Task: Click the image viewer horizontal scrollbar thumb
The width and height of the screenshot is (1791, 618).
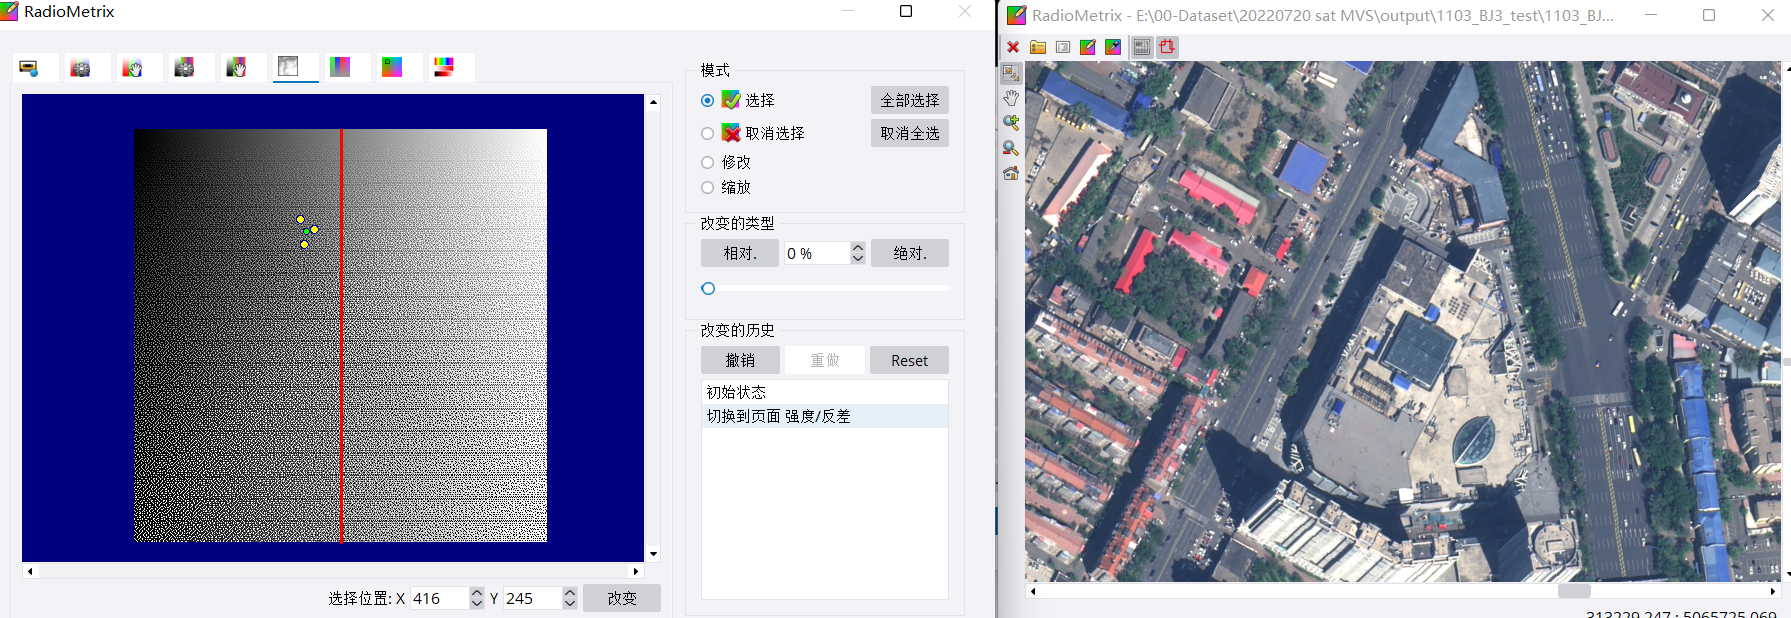Action: click(1574, 591)
